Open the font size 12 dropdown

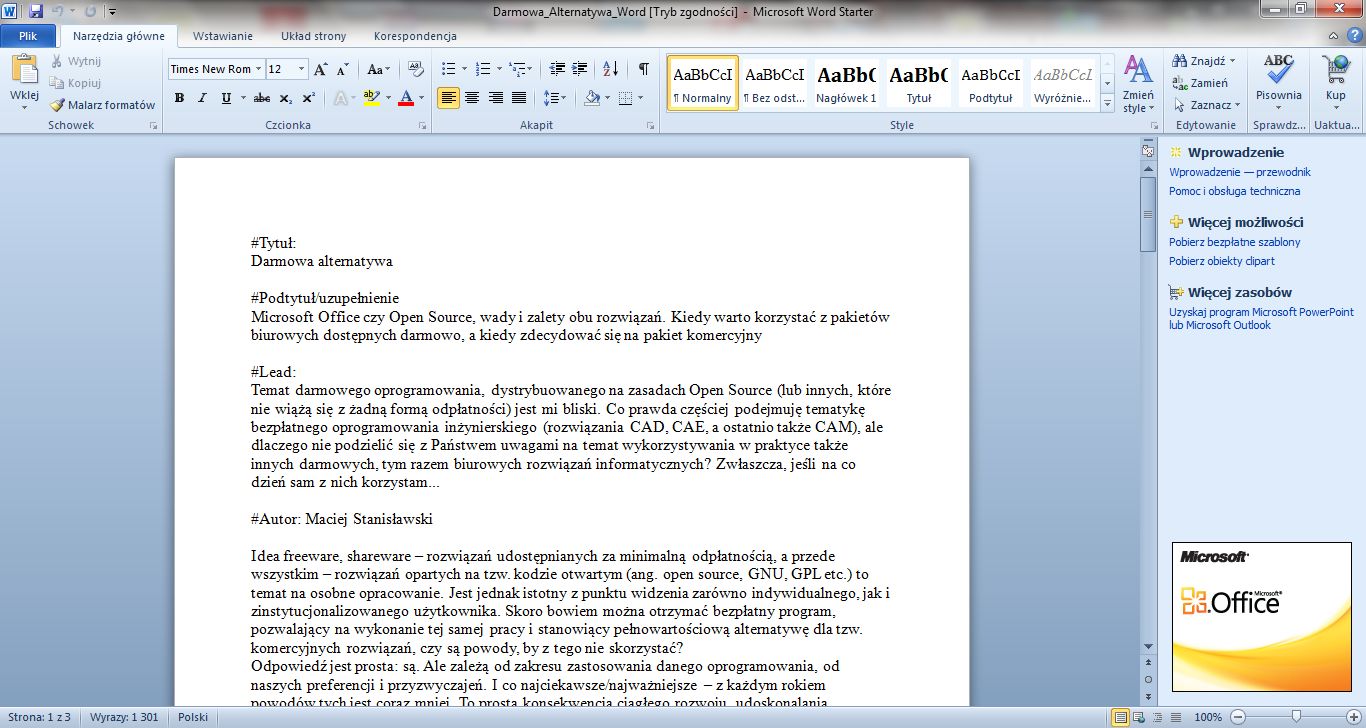pos(302,69)
